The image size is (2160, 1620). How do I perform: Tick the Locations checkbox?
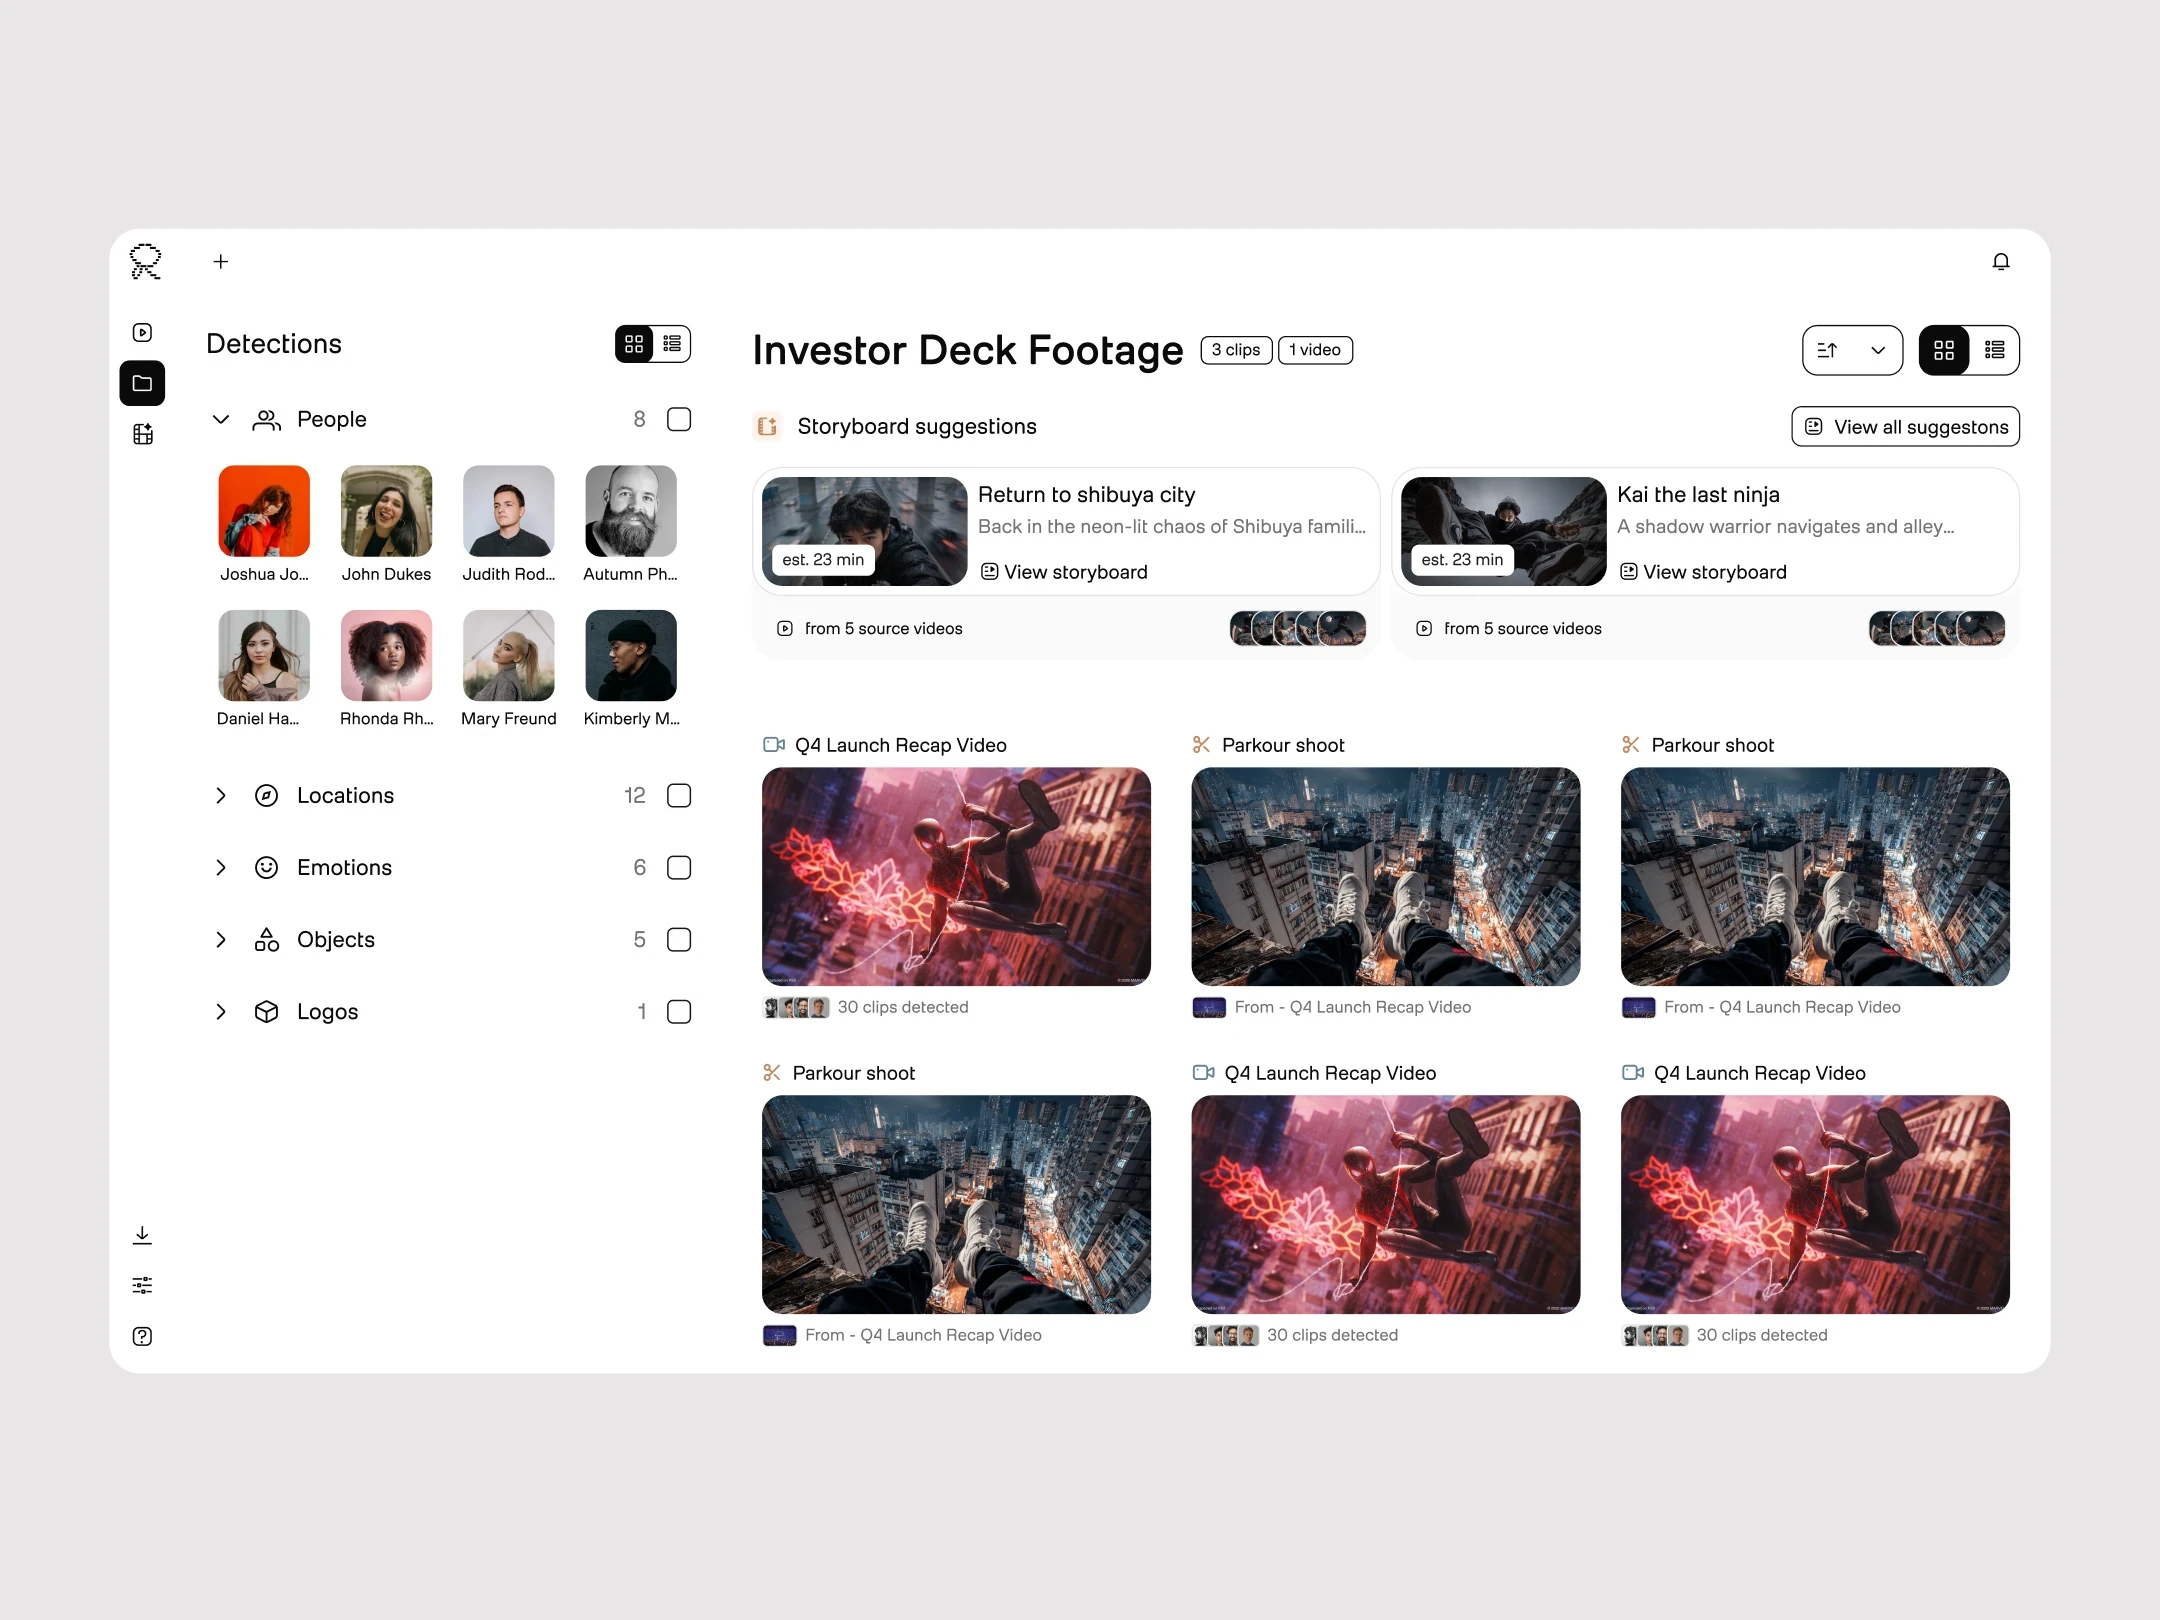679,796
